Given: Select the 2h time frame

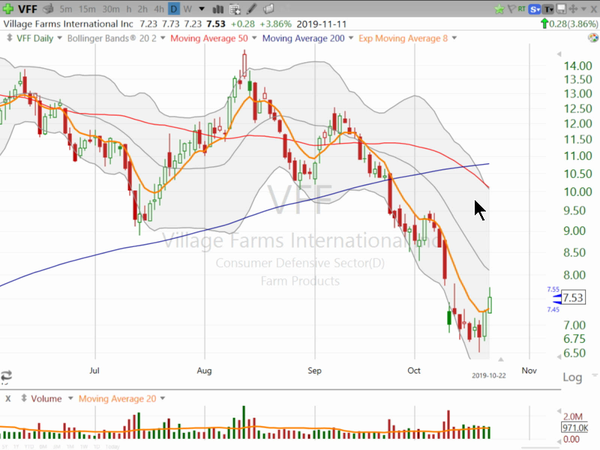Looking at the screenshot, I should pos(143,9).
